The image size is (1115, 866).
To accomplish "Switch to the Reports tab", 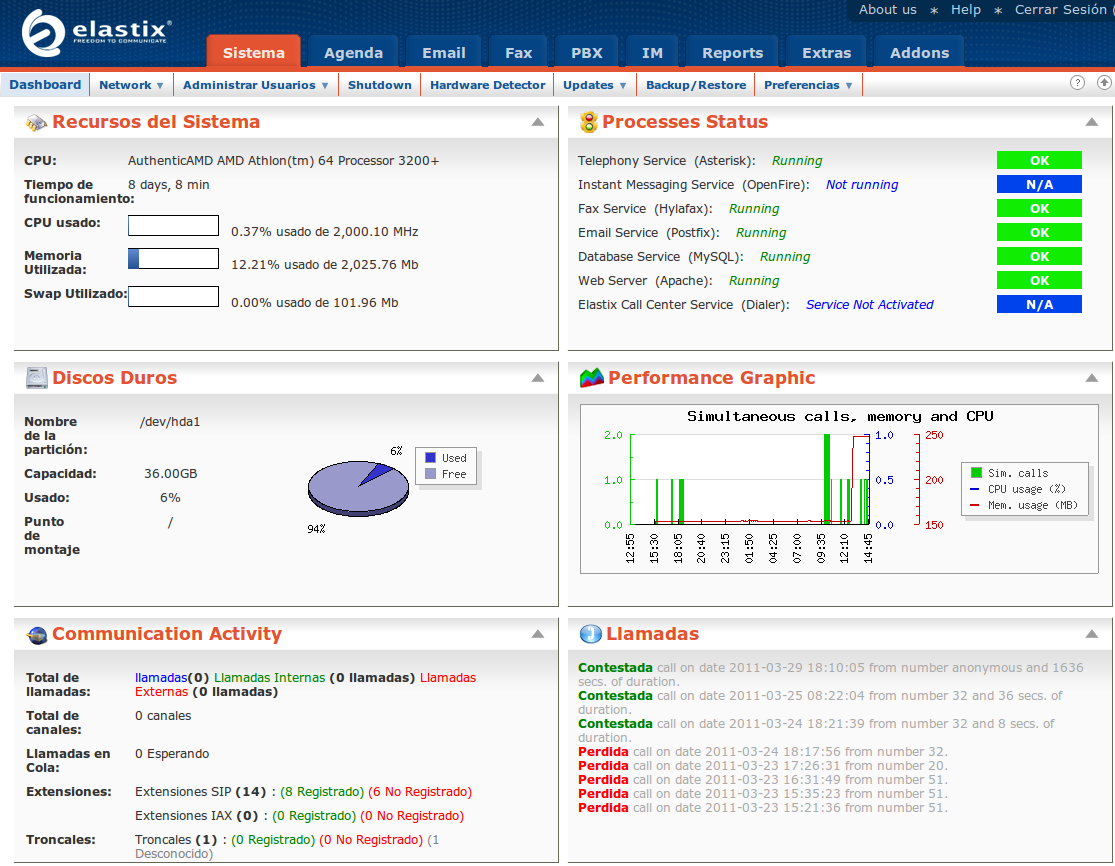I will pyautogui.click(x=731, y=52).
